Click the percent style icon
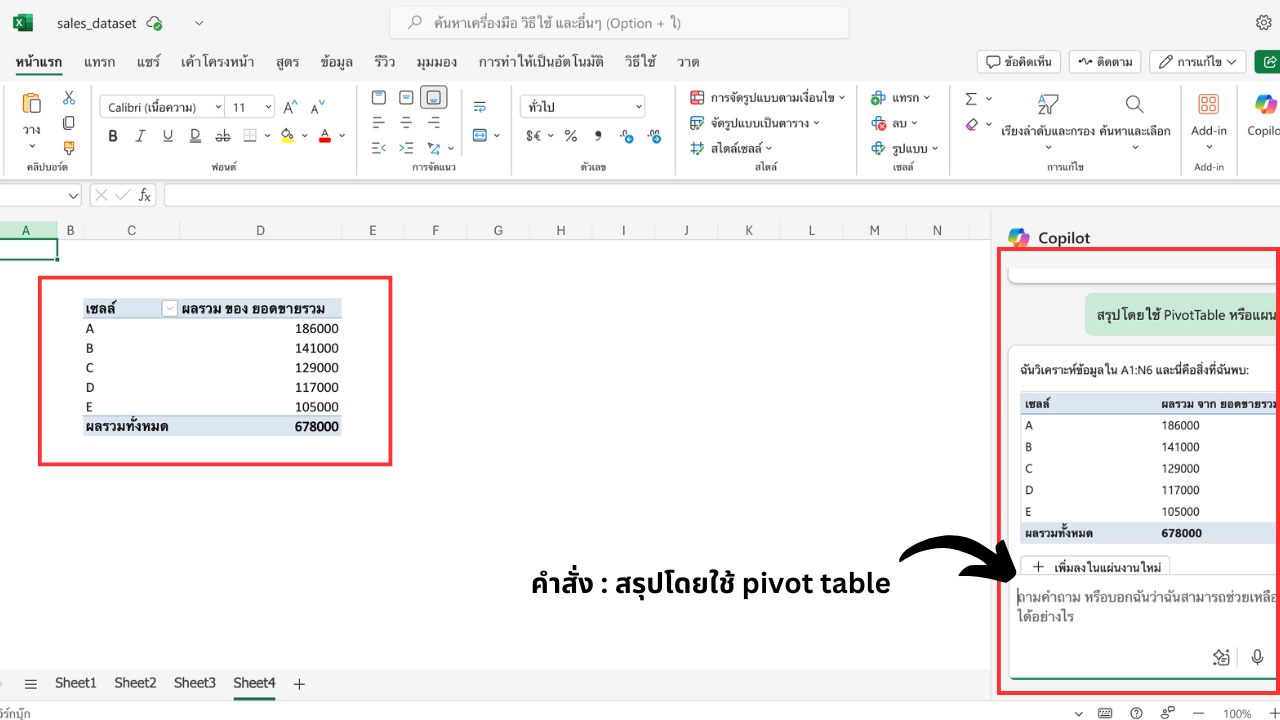The width and height of the screenshot is (1280, 720). pos(570,136)
